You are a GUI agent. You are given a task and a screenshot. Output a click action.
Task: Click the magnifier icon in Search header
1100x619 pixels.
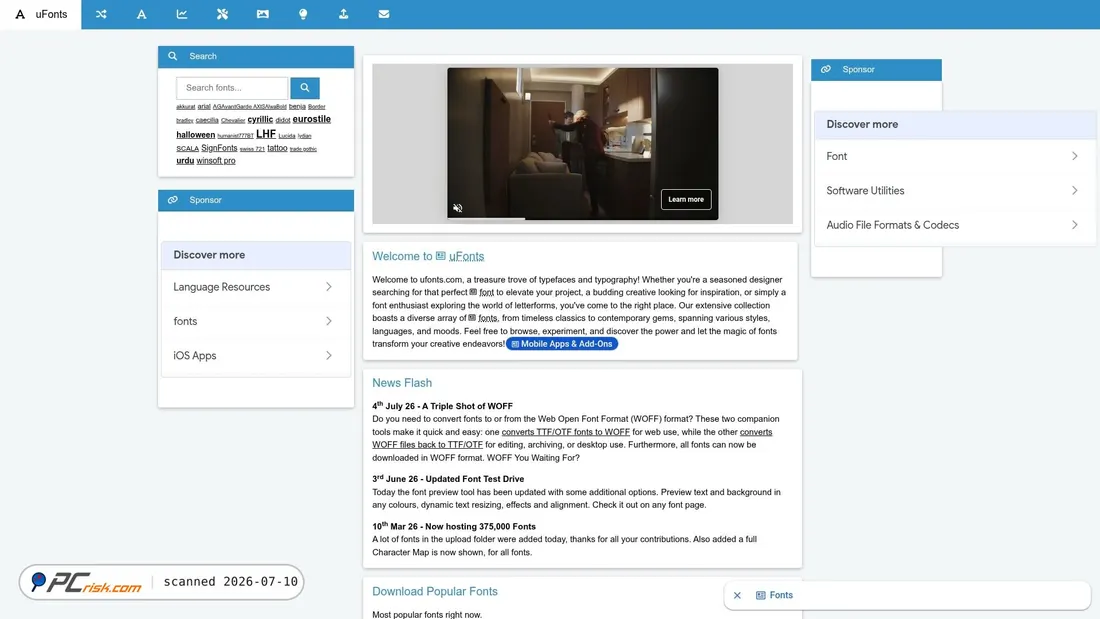[173, 56]
